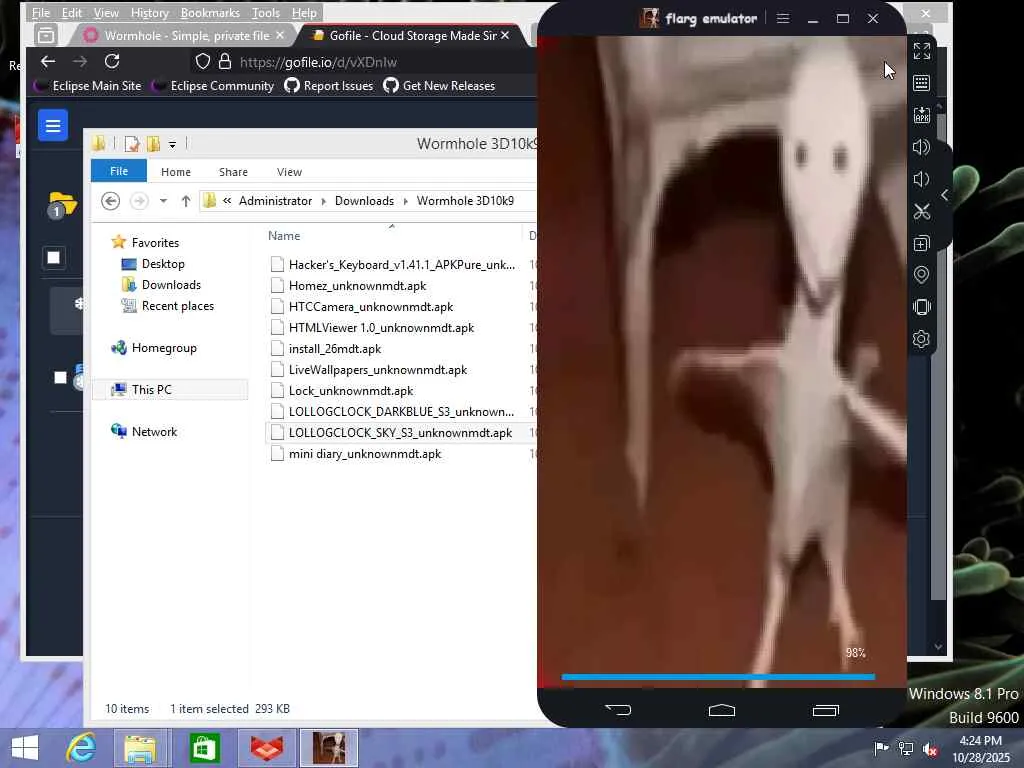This screenshot has height=768, width=1024.
Task: Open the Eclipse Main Site bookmark
Action: coord(88,86)
